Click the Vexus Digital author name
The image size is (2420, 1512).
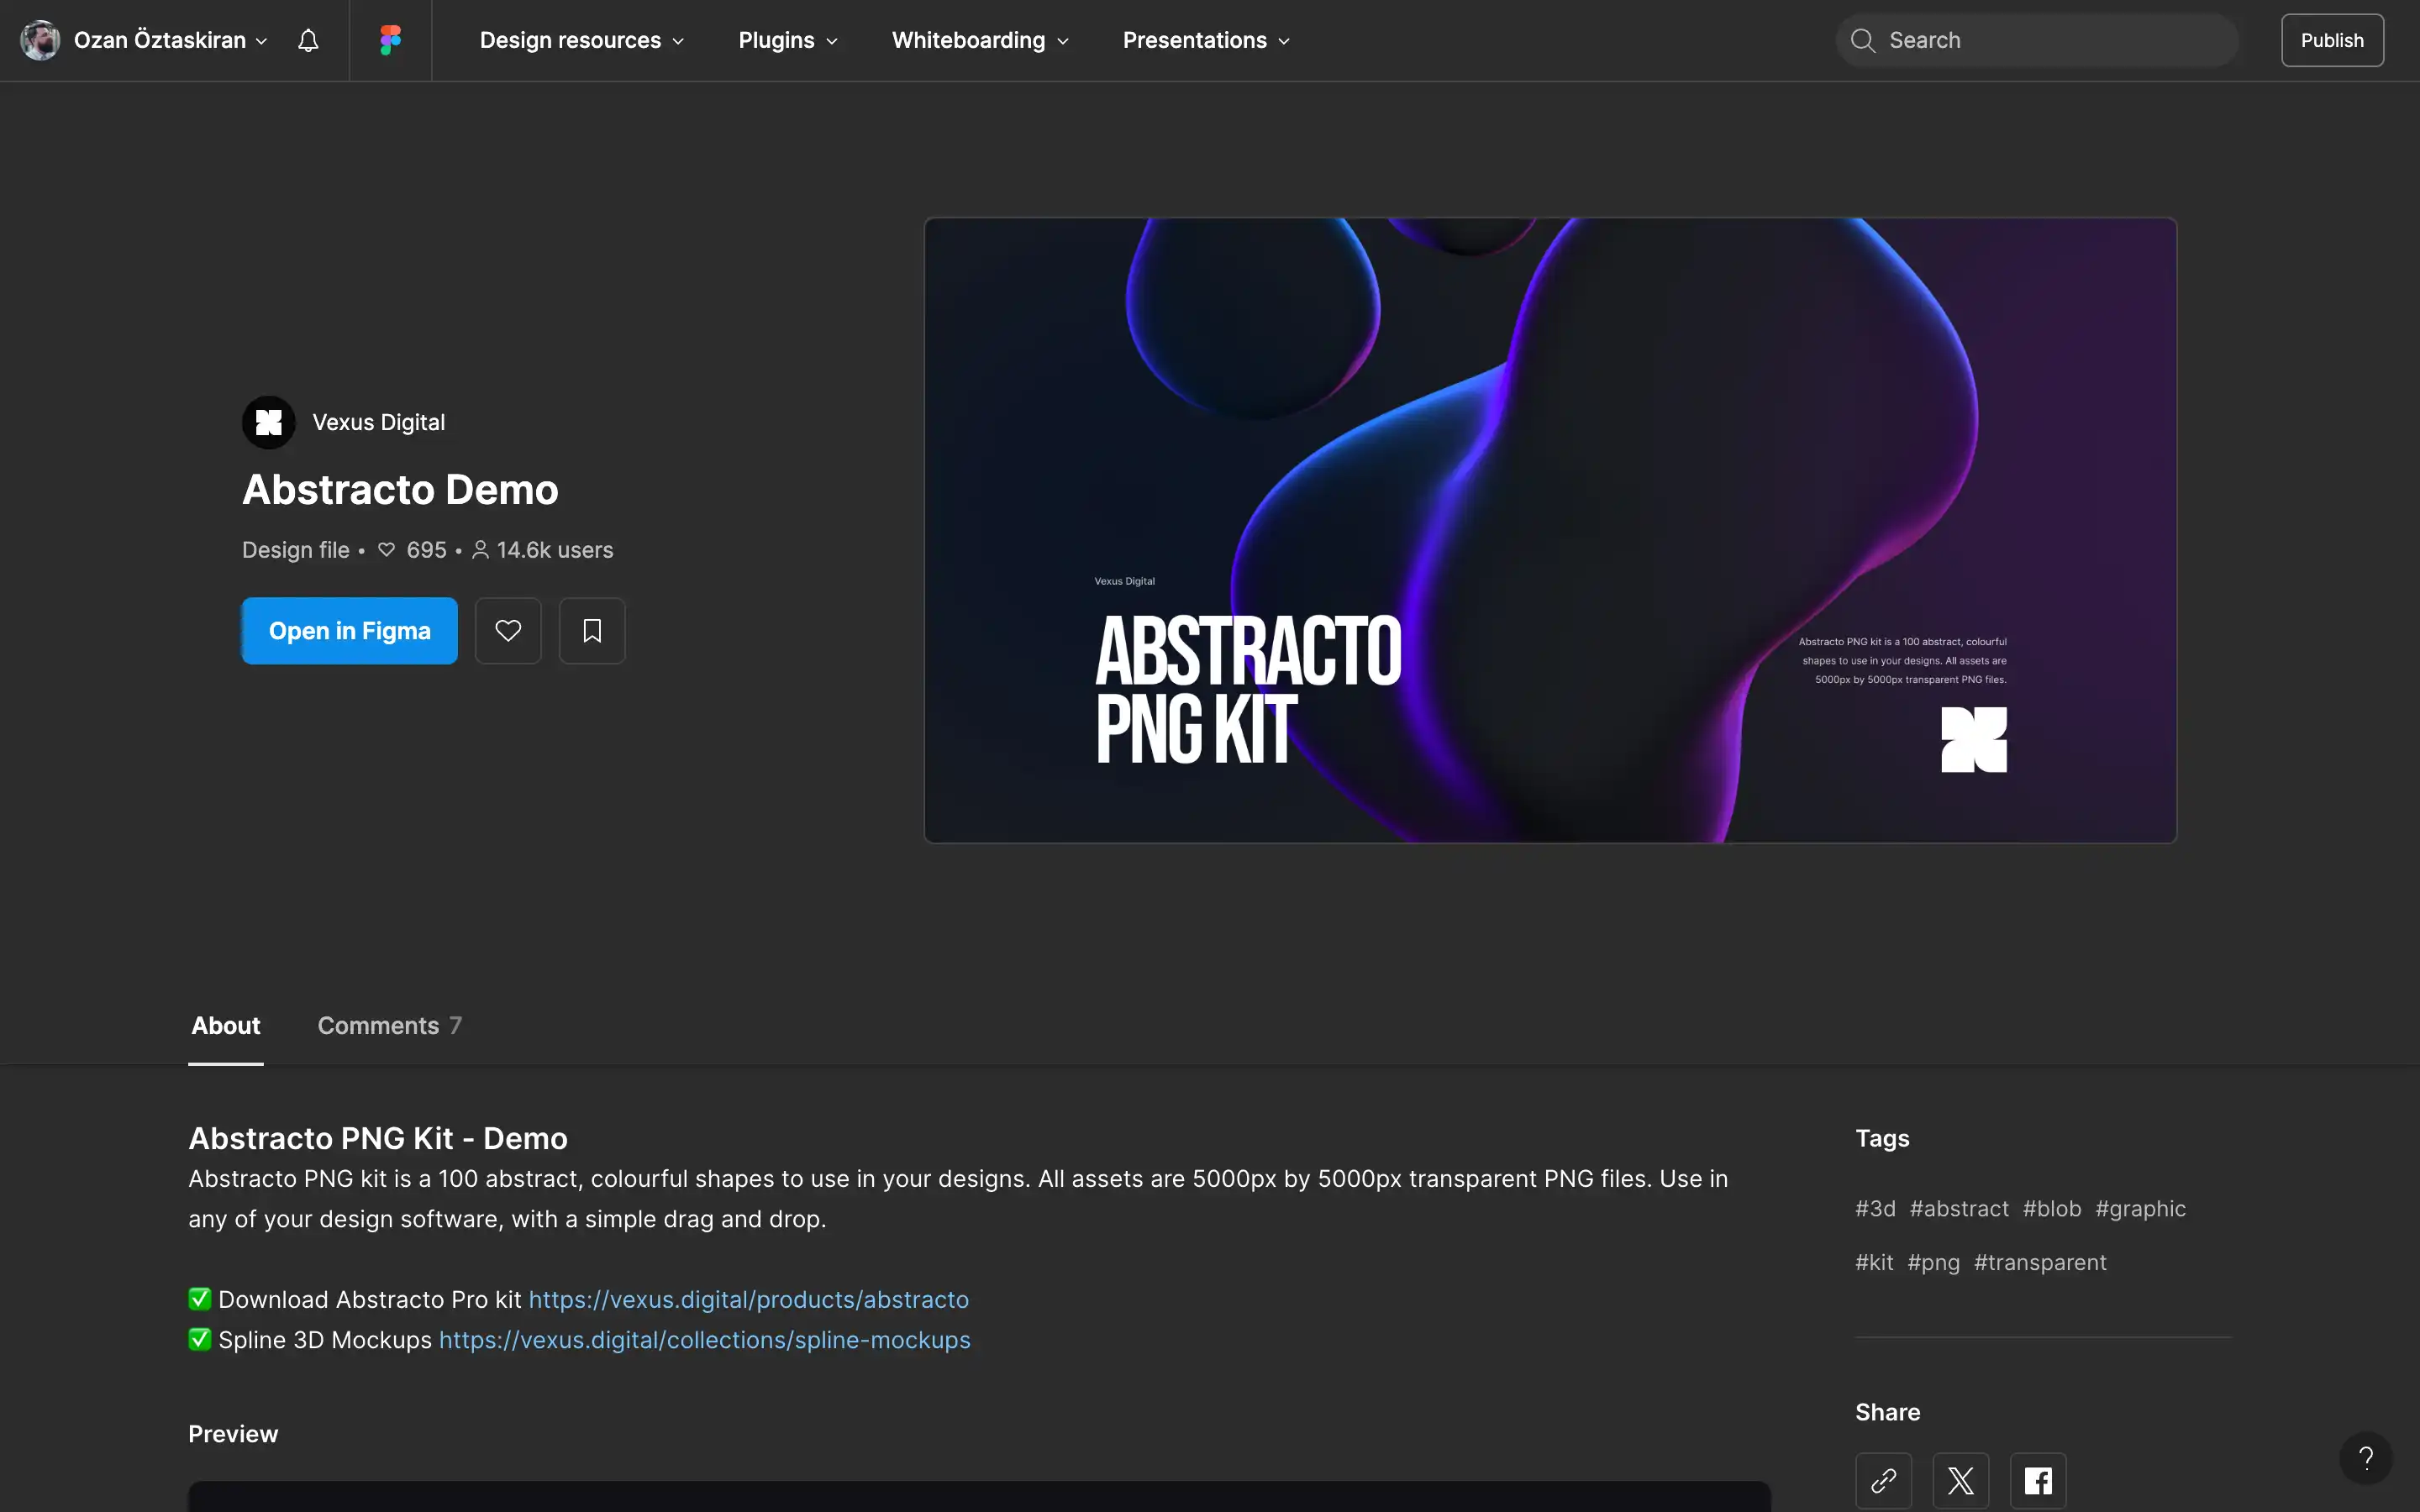[378, 422]
